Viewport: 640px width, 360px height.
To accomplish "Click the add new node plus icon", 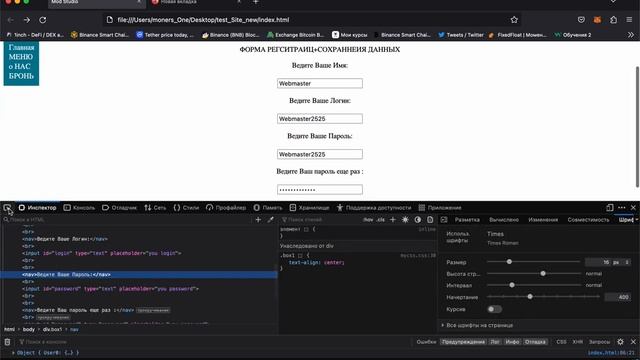I will pyautogui.click(x=258, y=220).
